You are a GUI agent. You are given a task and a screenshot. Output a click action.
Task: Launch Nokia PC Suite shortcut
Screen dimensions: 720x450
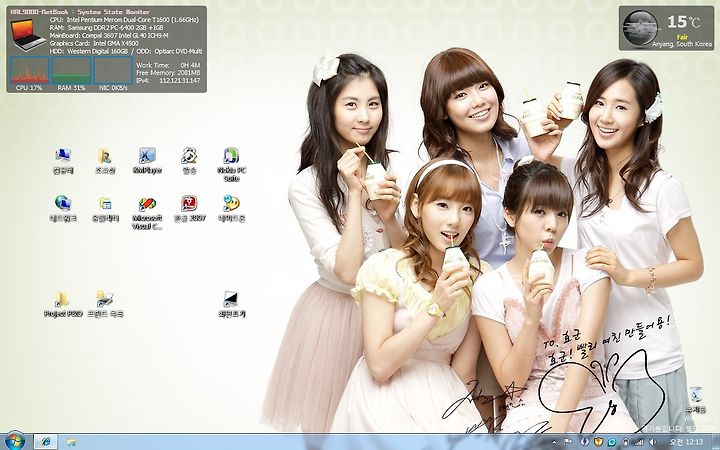point(231,164)
